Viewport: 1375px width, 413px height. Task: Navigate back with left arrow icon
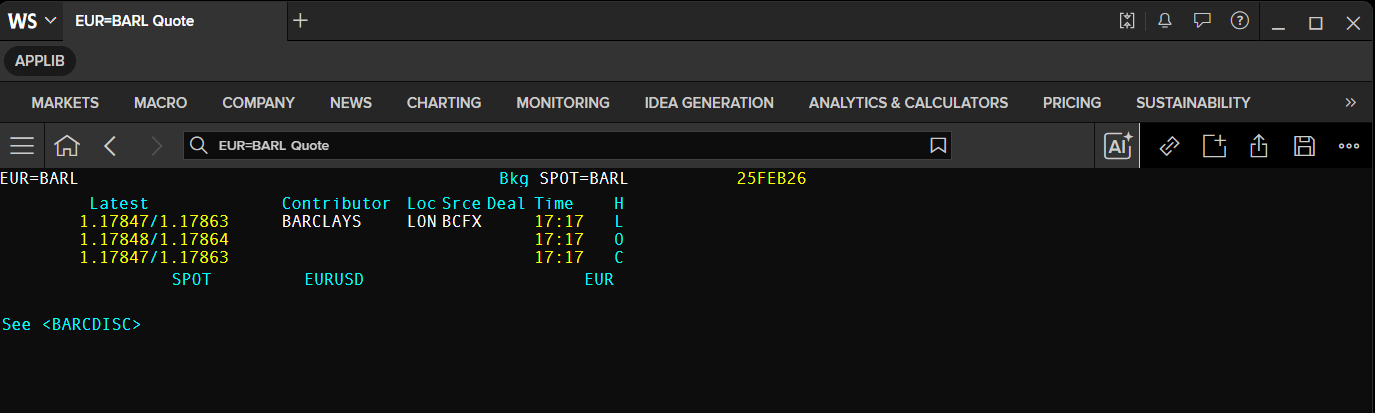tap(110, 146)
